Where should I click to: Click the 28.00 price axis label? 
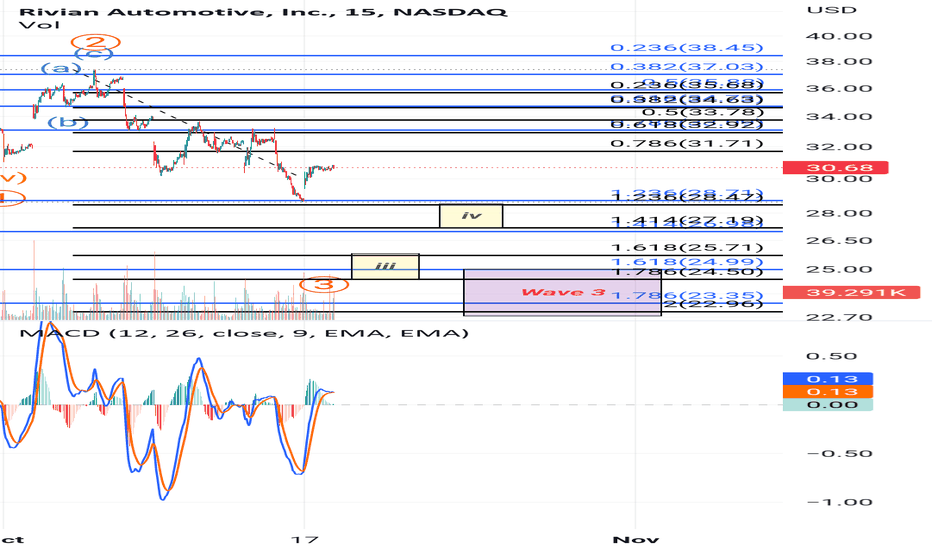click(x=839, y=213)
